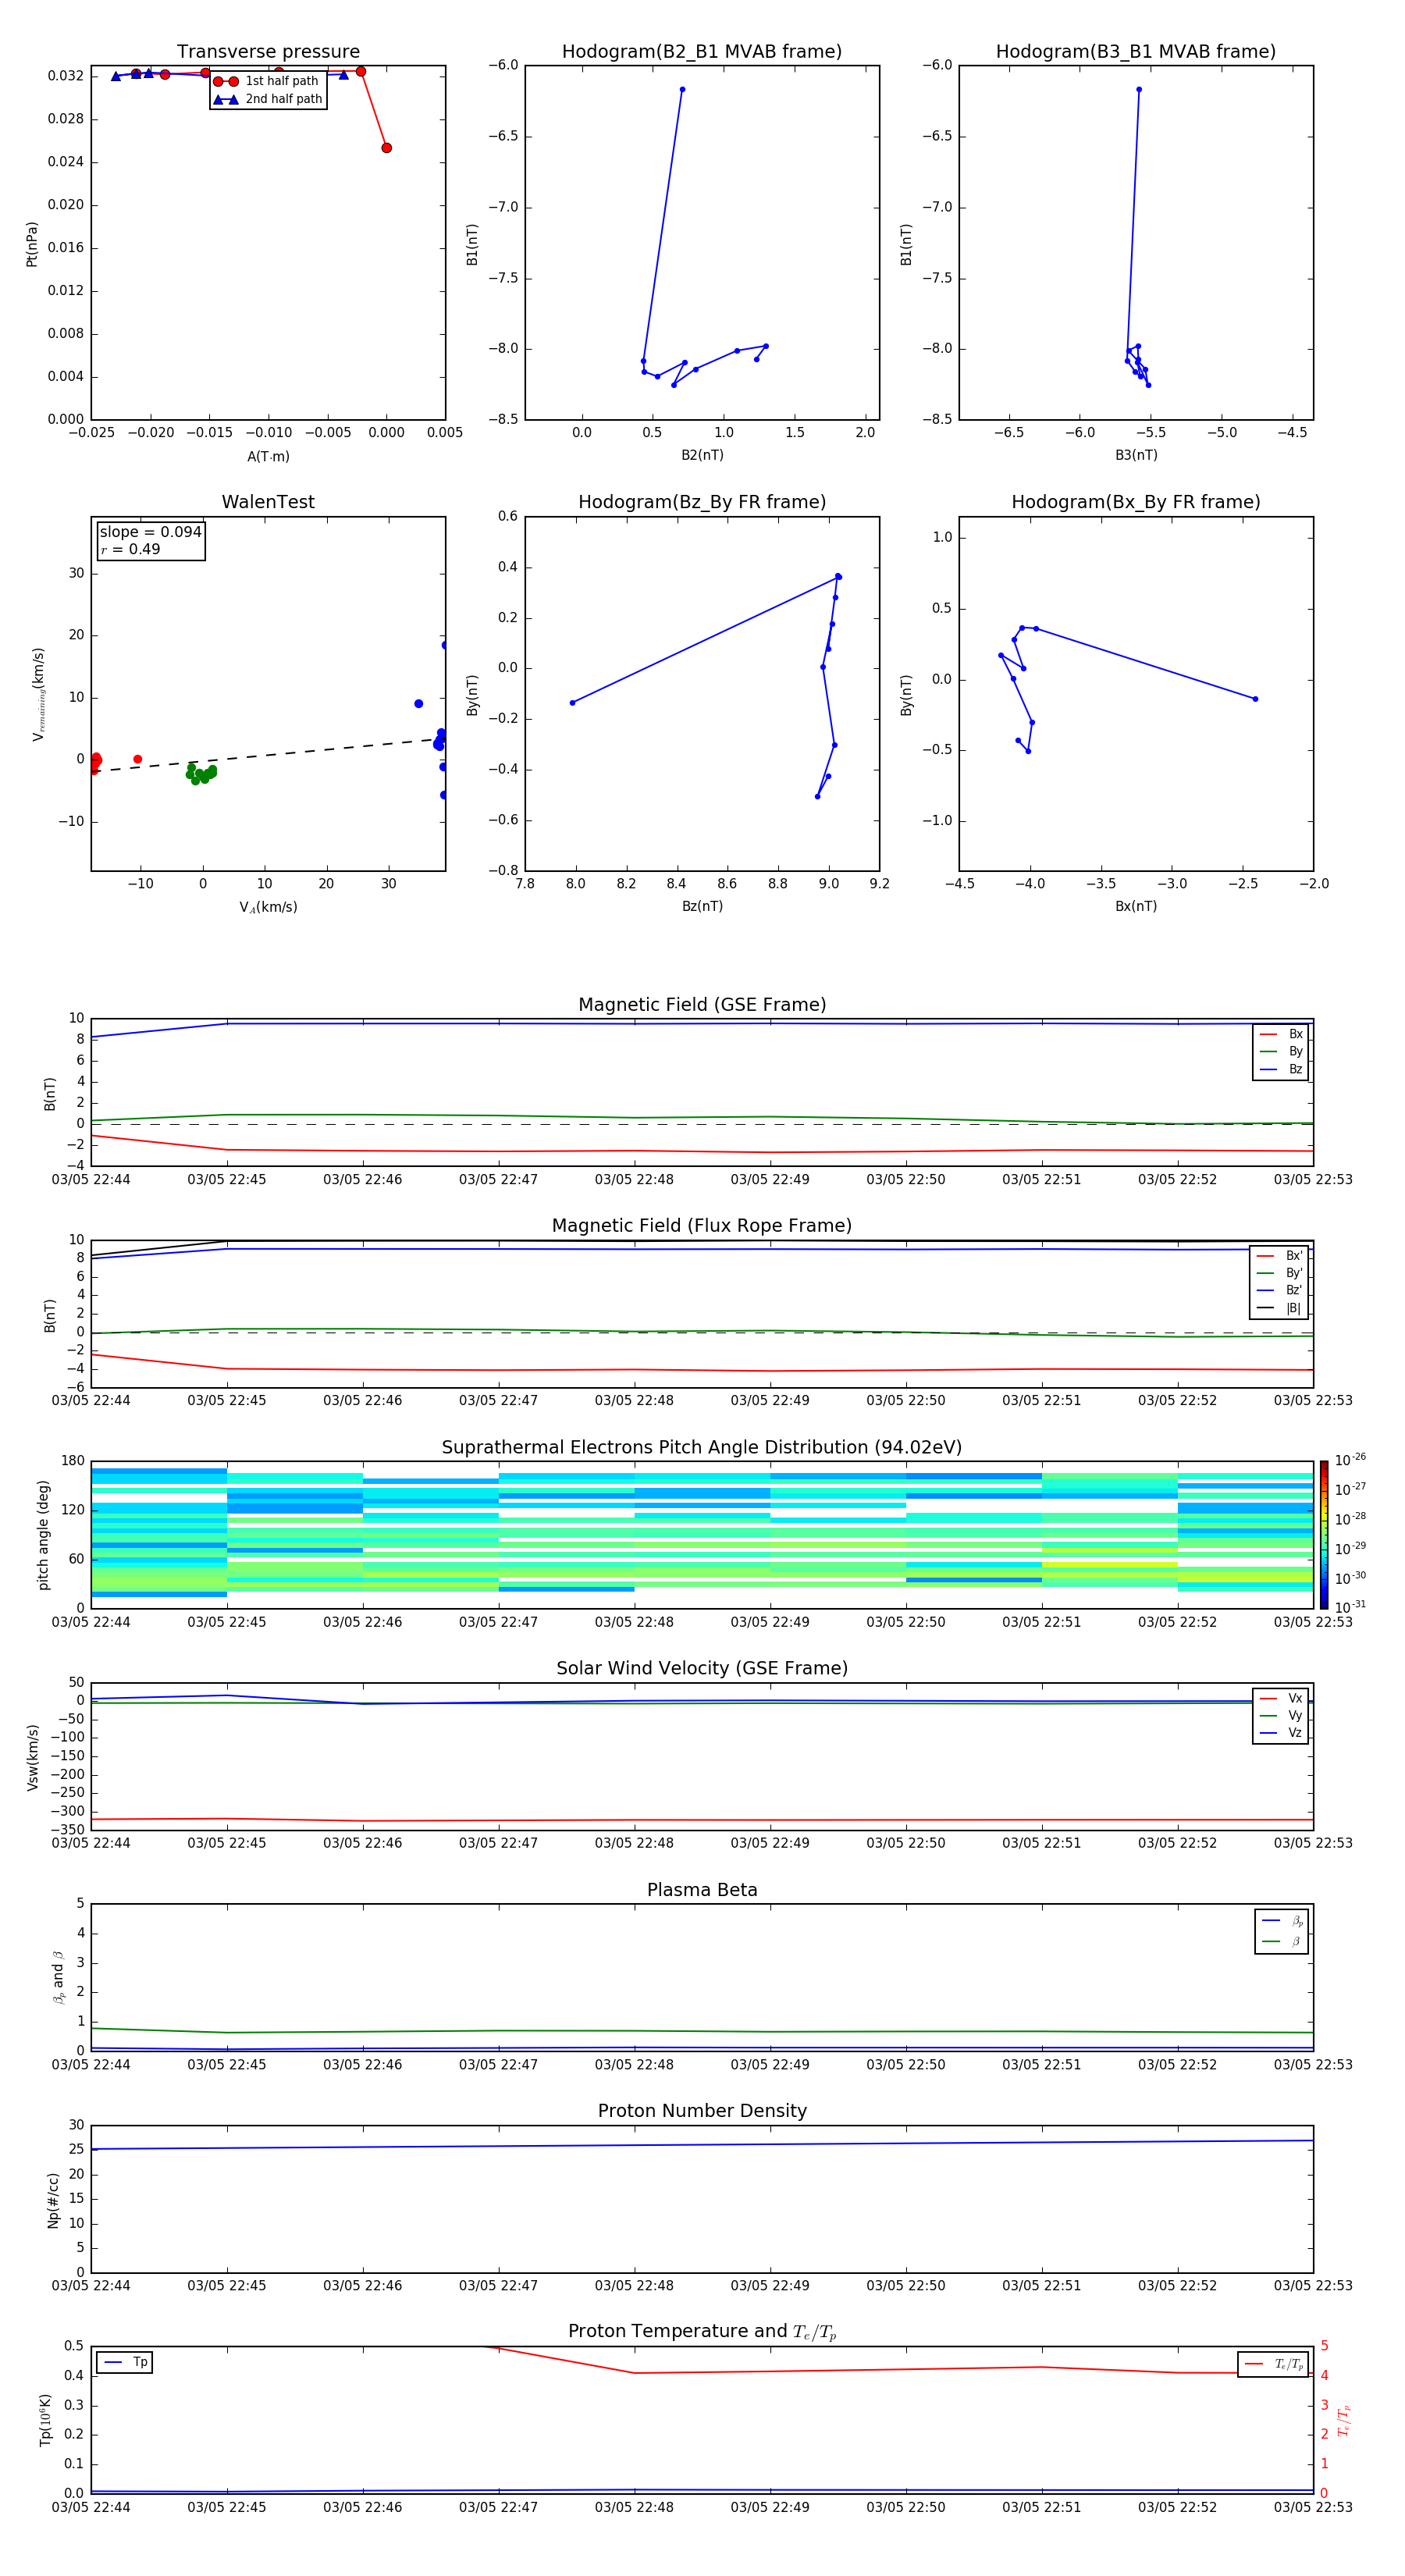This screenshot has width=1405, height=2576.
Task: Select the 'Hodogram(B3_B1 MVAB frame)' title
Action: (1136, 51)
